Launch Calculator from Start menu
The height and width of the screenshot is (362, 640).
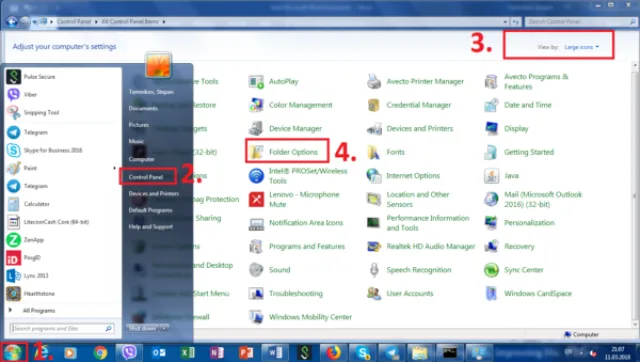62,204
